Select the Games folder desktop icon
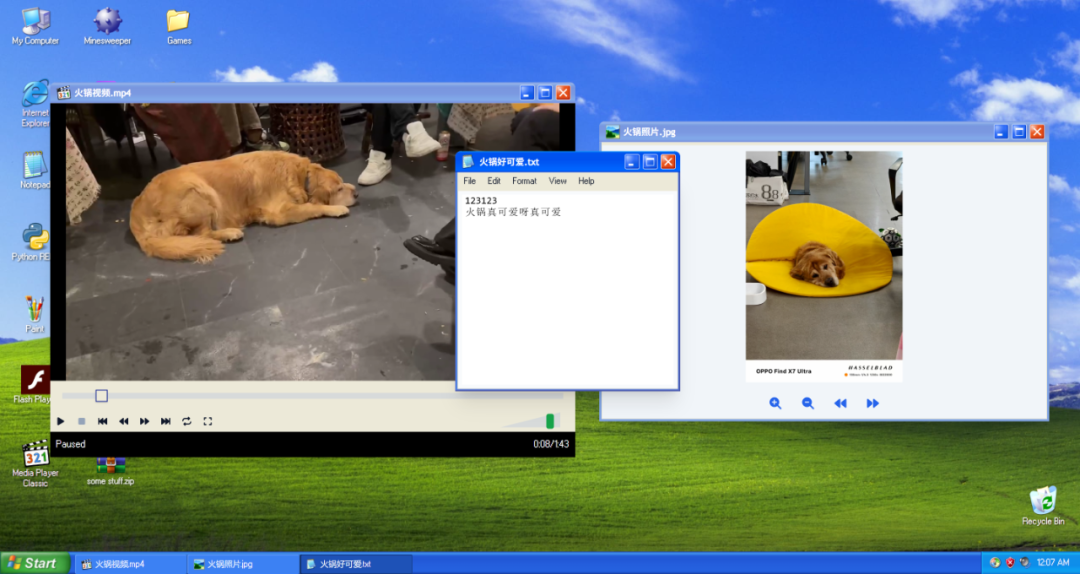 tap(178, 27)
